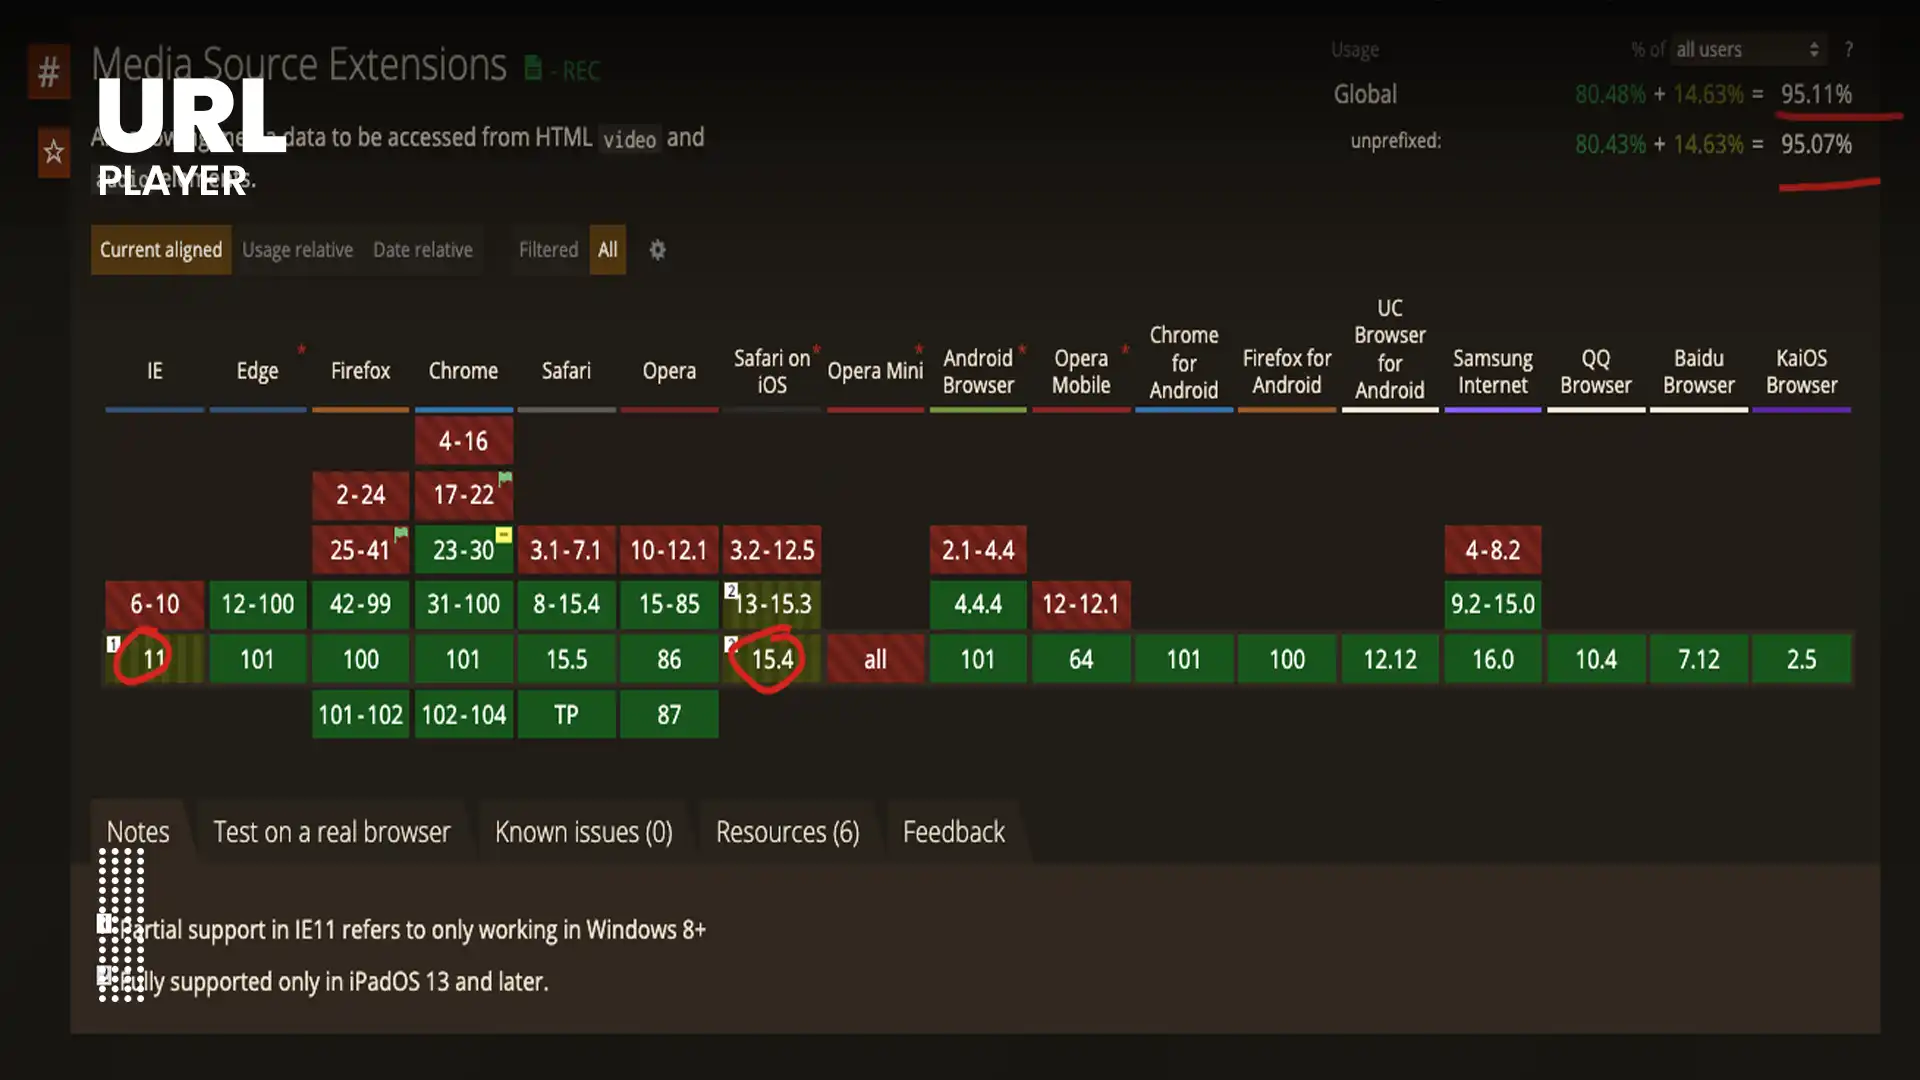Open the all users dropdown

point(1747,49)
